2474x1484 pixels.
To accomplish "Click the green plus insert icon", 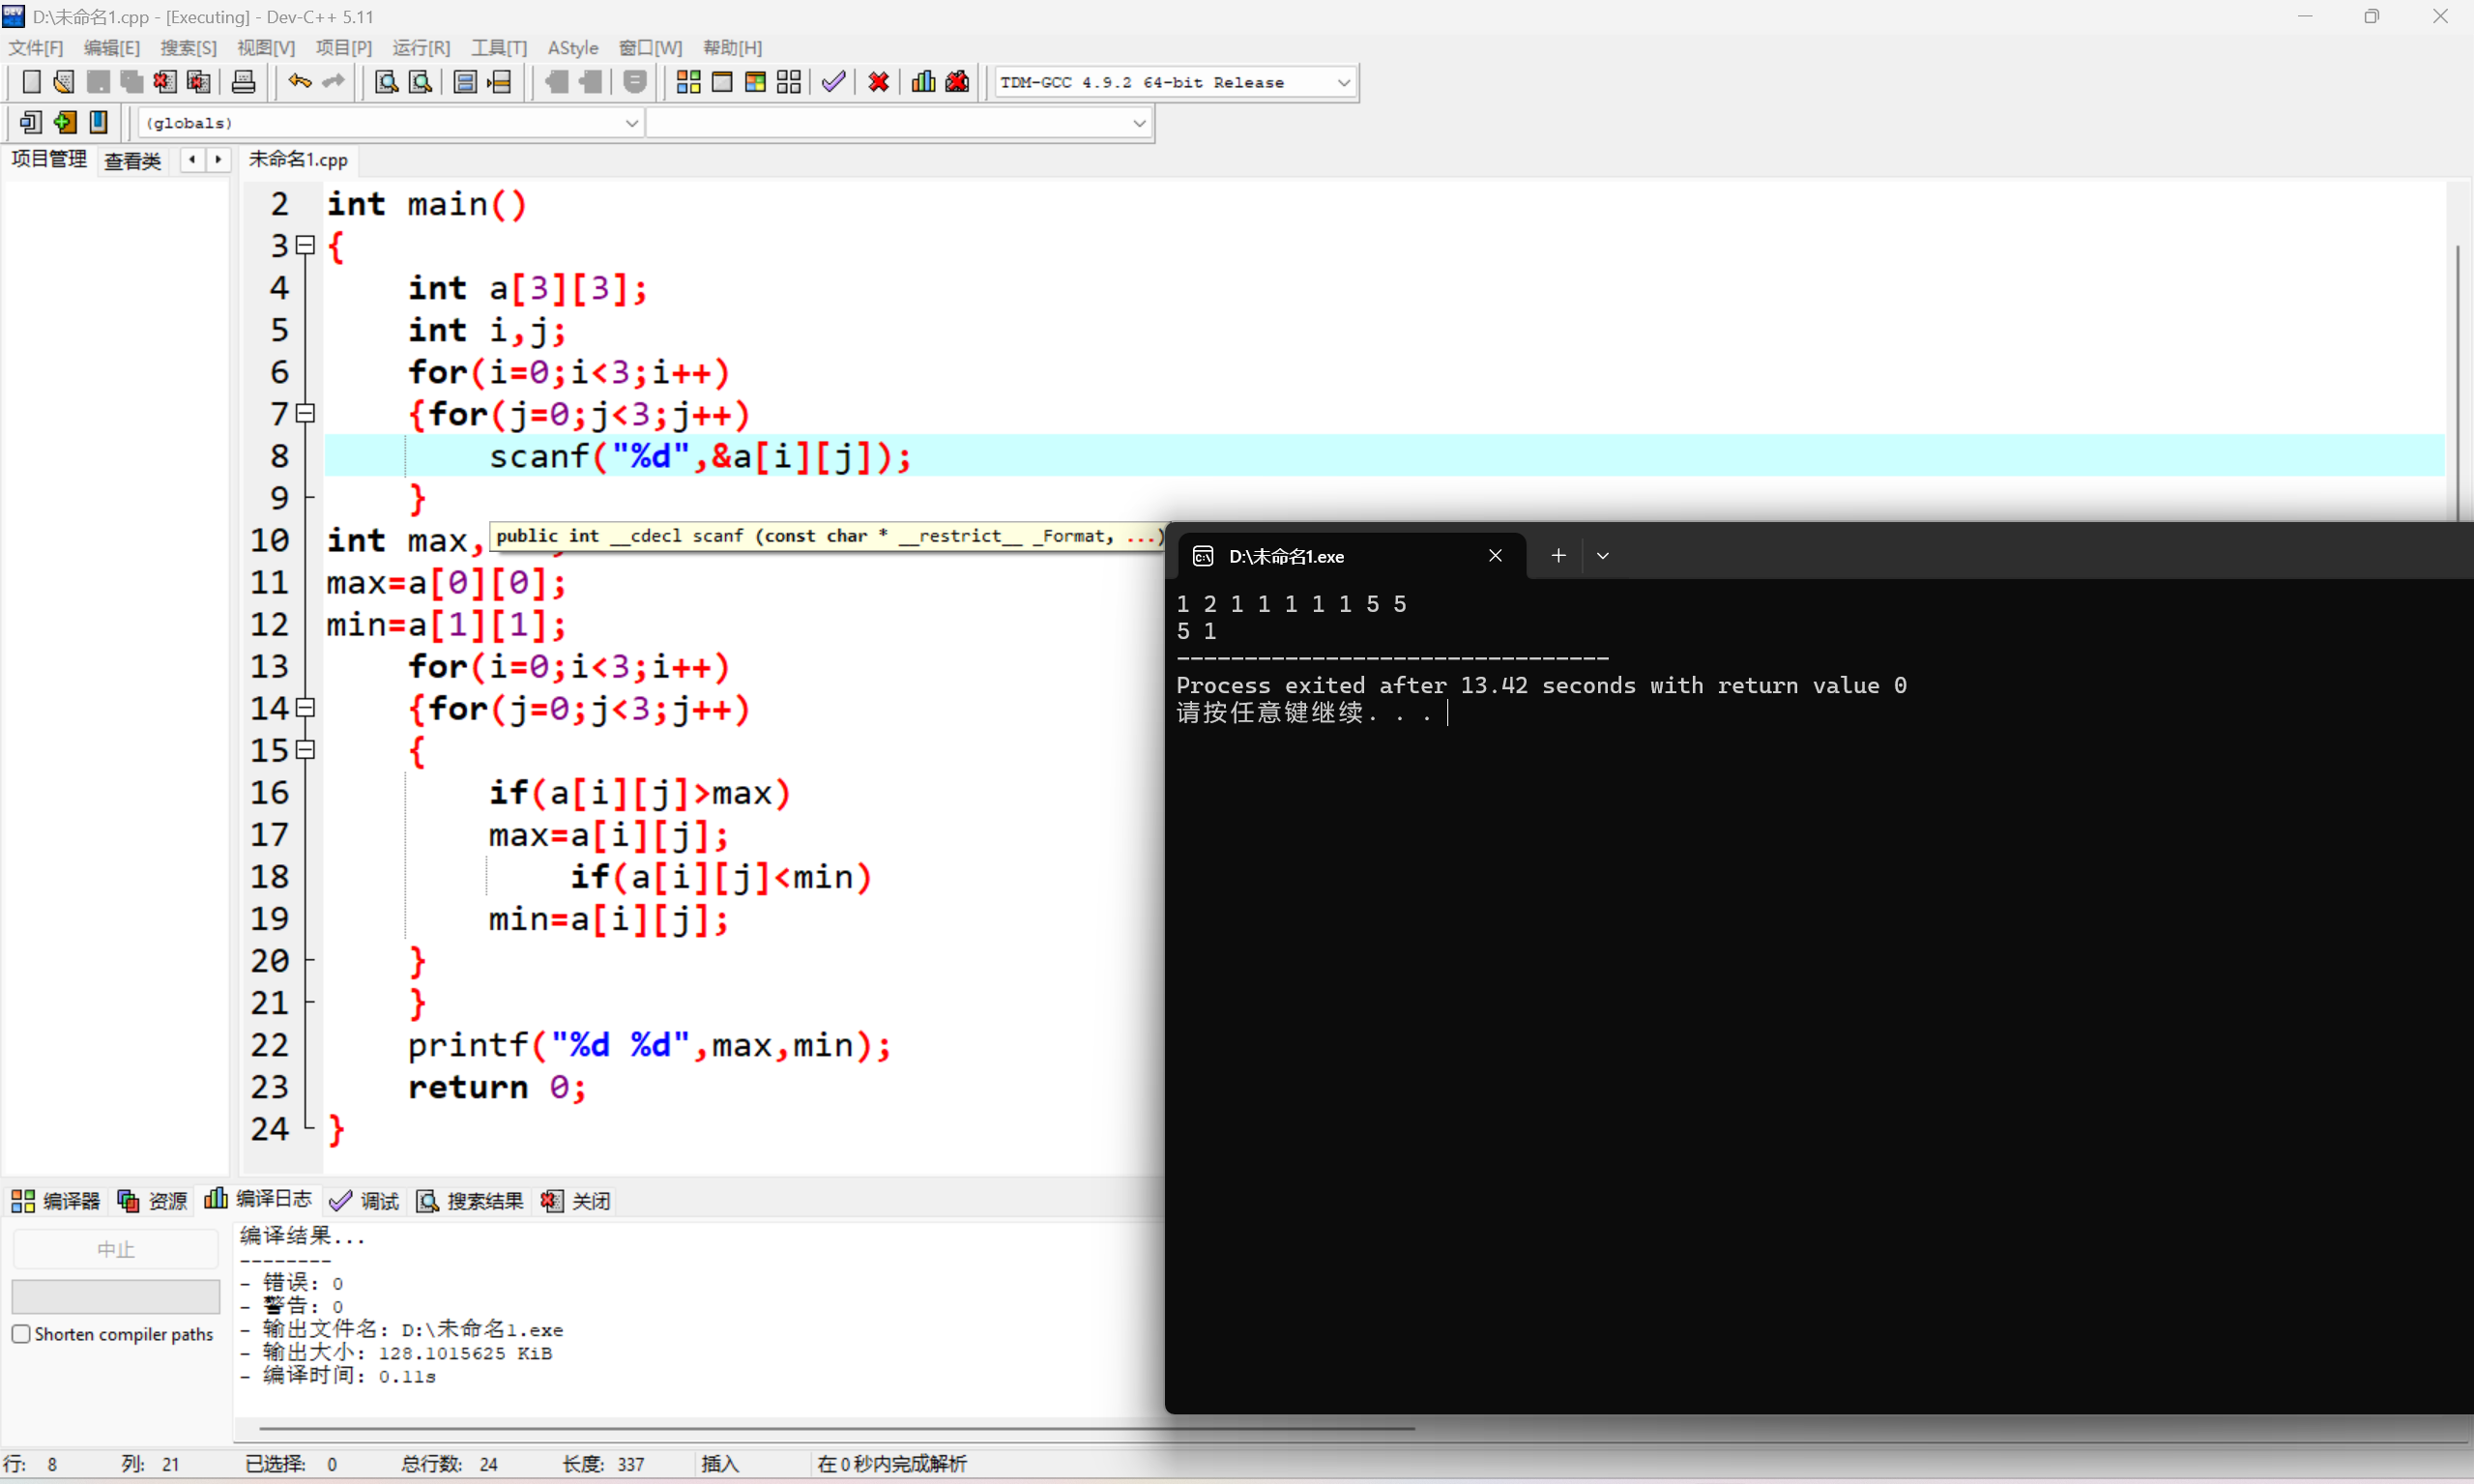I will (65, 122).
